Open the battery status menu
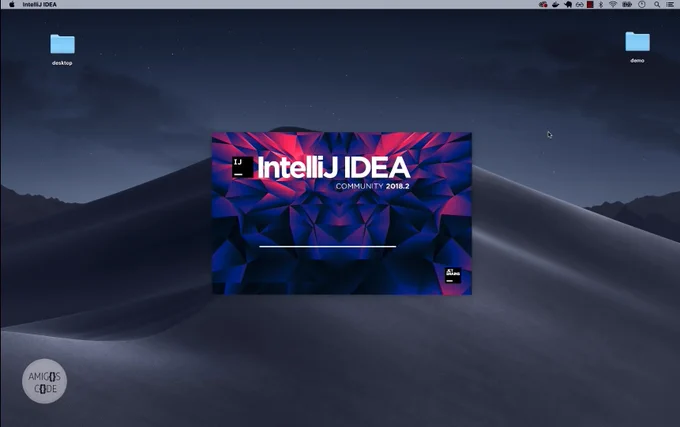 click(x=627, y=4)
